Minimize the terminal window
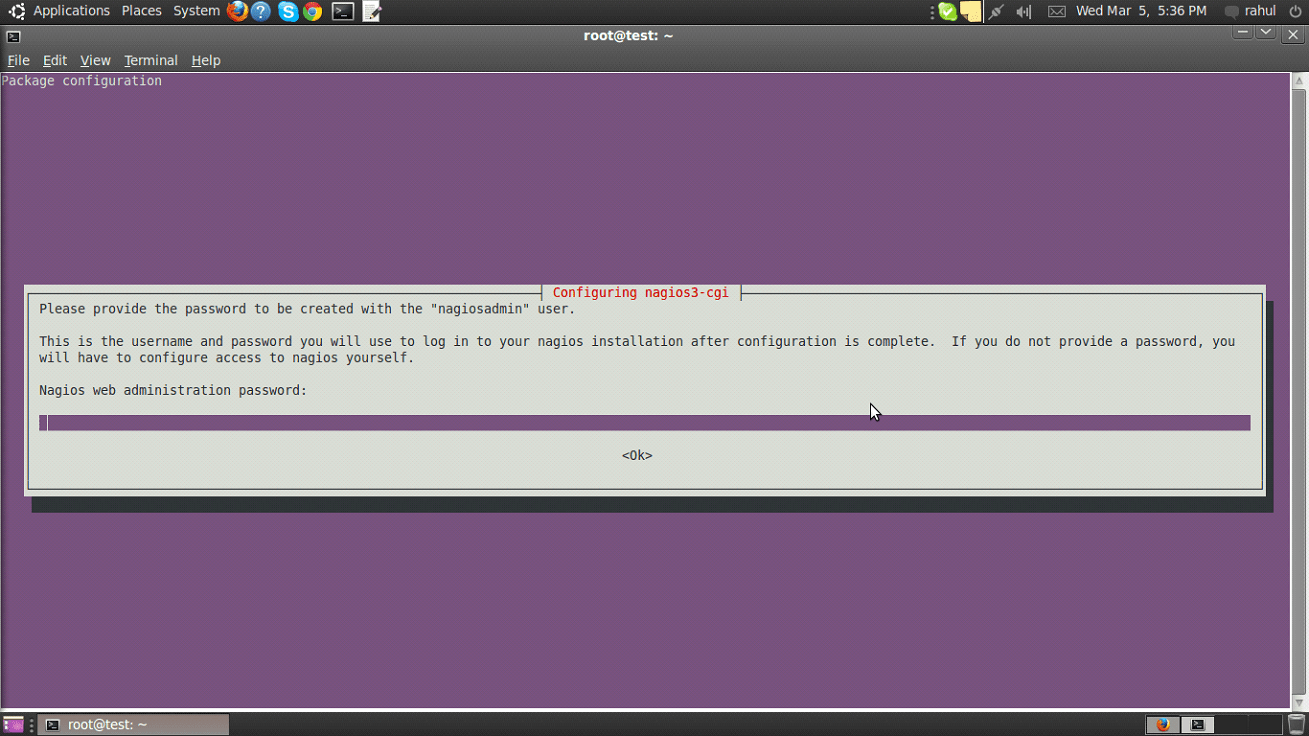Viewport: 1309px width, 736px height. (1242, 33)
